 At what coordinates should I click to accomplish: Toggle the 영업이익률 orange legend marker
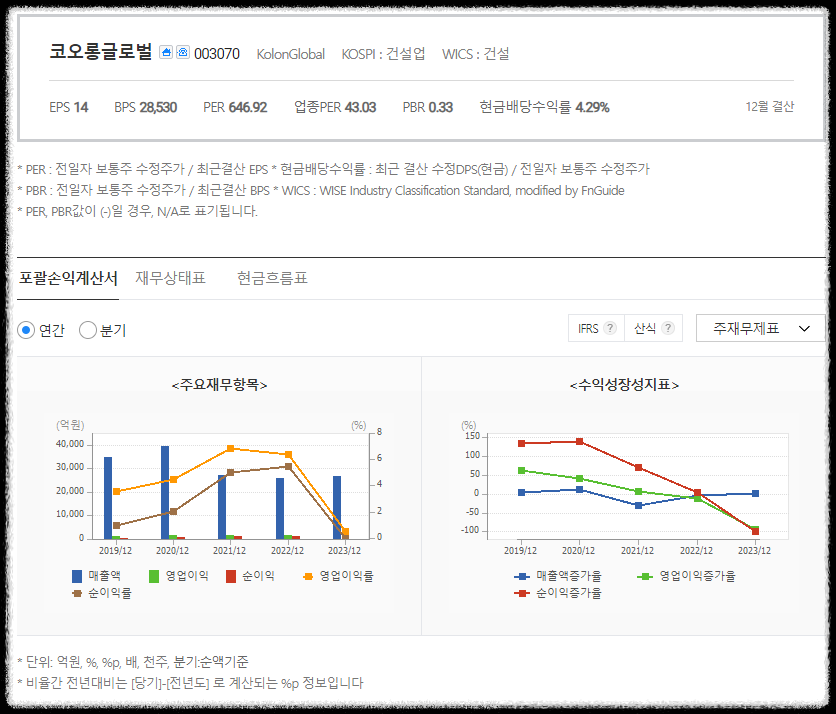(x=308, y=576)
